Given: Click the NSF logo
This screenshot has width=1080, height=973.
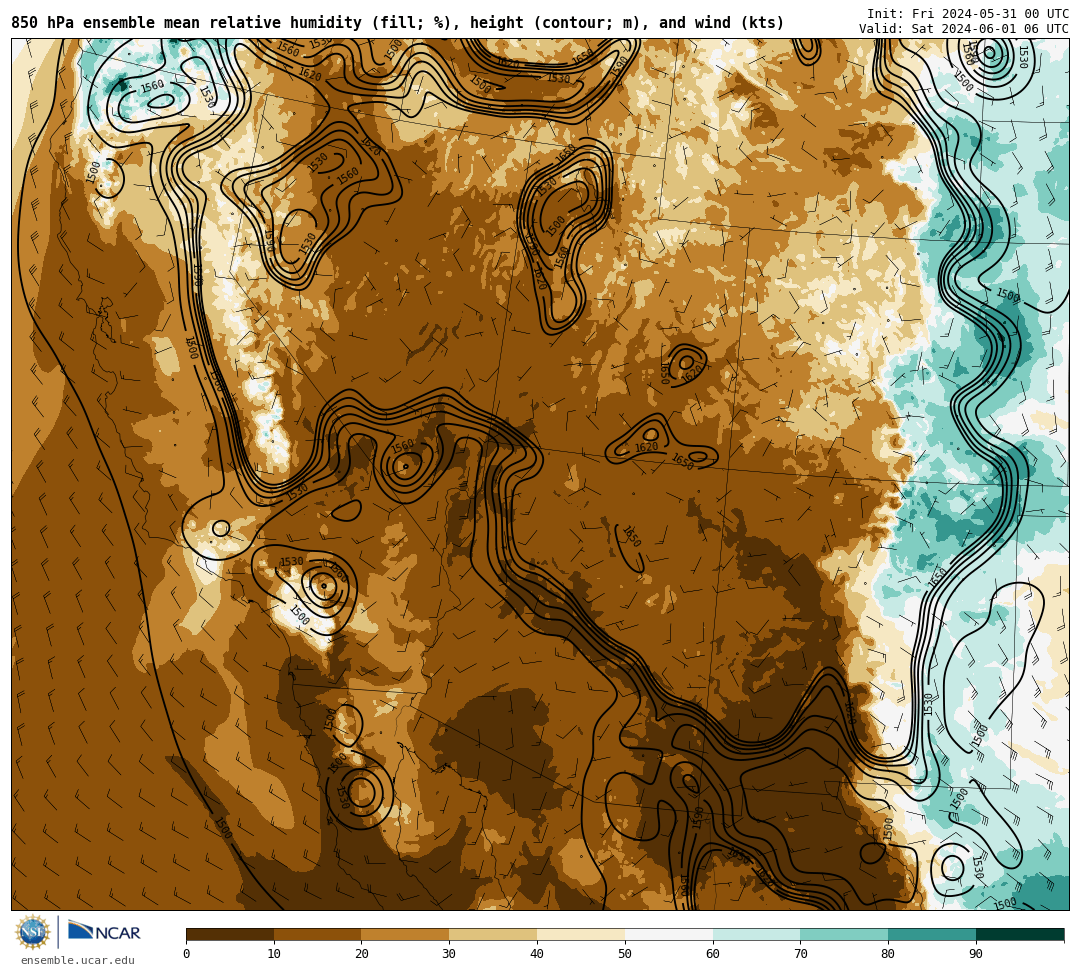Looking at the screenshot, I should click(x=33, y=932).
